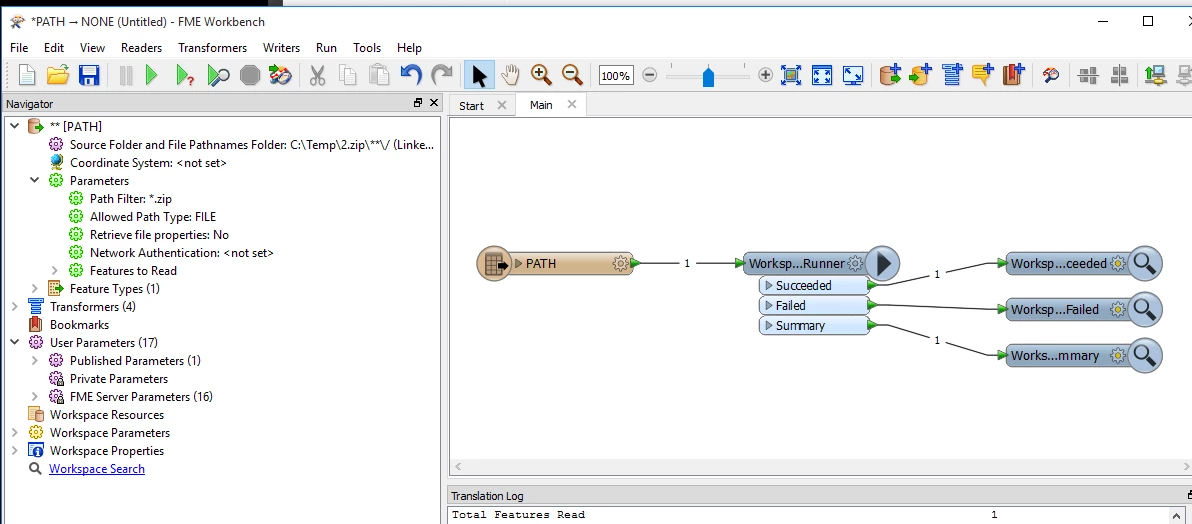The width and height of the screenshot is (1192, 524).
Task: Open PATH reader feature type gear settings
Action: [x=620, y=263]
